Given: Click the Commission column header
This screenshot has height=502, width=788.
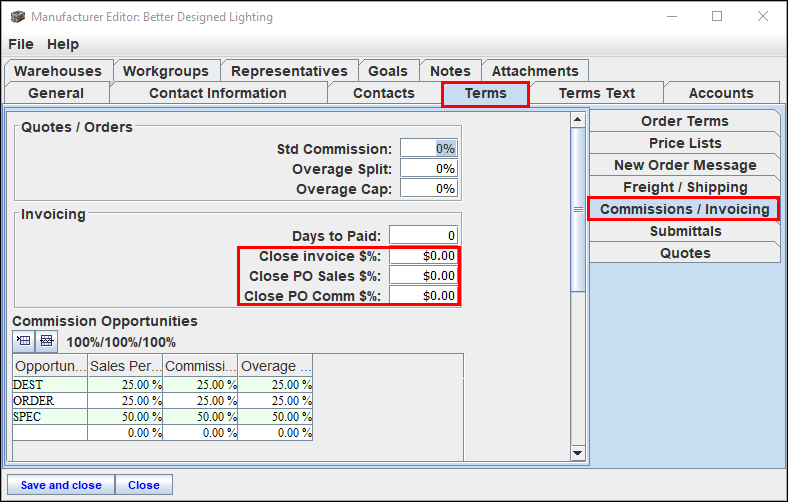Looking at the screenshot, I should click(x=201, y=366).
